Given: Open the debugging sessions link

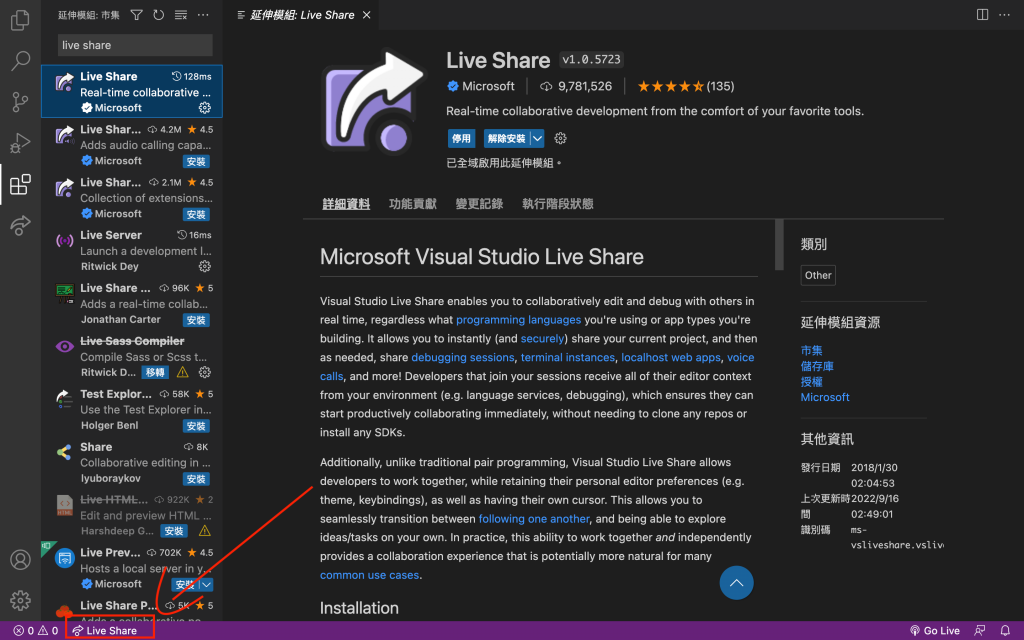Looking at the screenshot, I should (462, 357).
